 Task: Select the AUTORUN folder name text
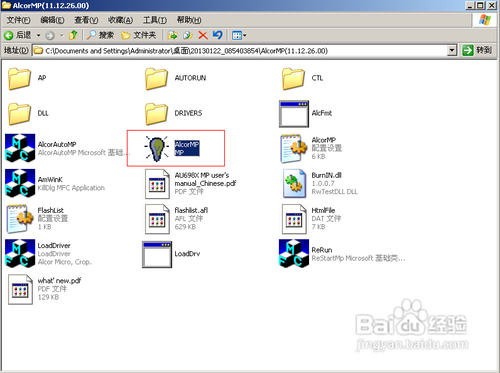190,78
